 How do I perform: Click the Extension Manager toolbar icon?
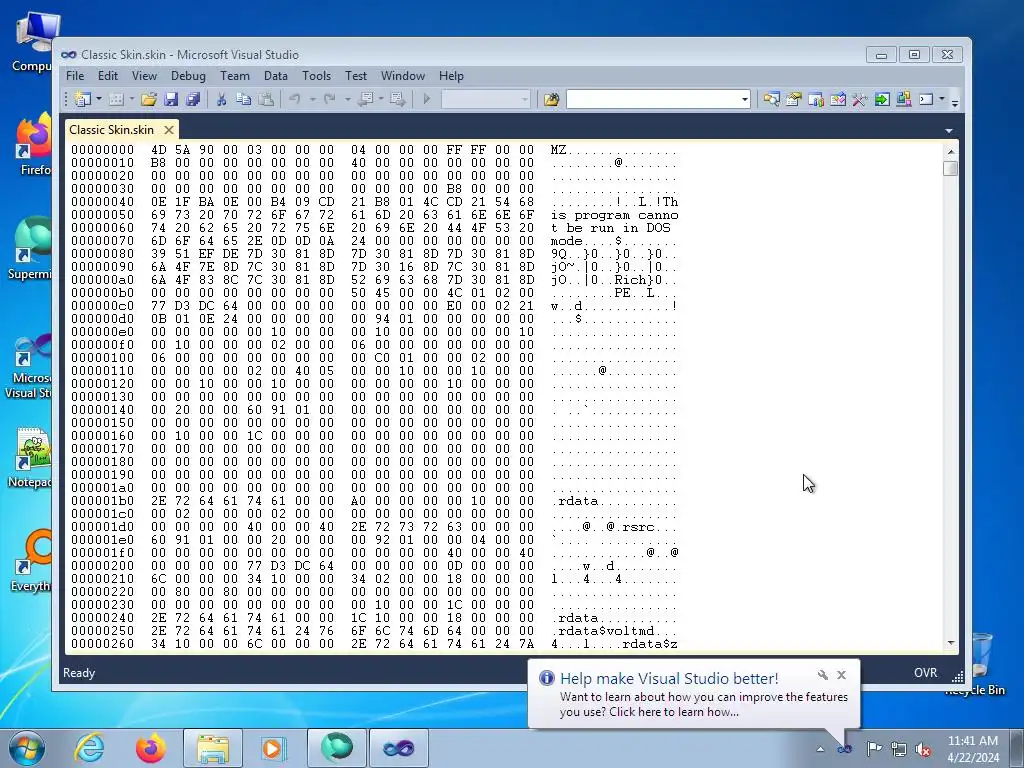(904, 99)
